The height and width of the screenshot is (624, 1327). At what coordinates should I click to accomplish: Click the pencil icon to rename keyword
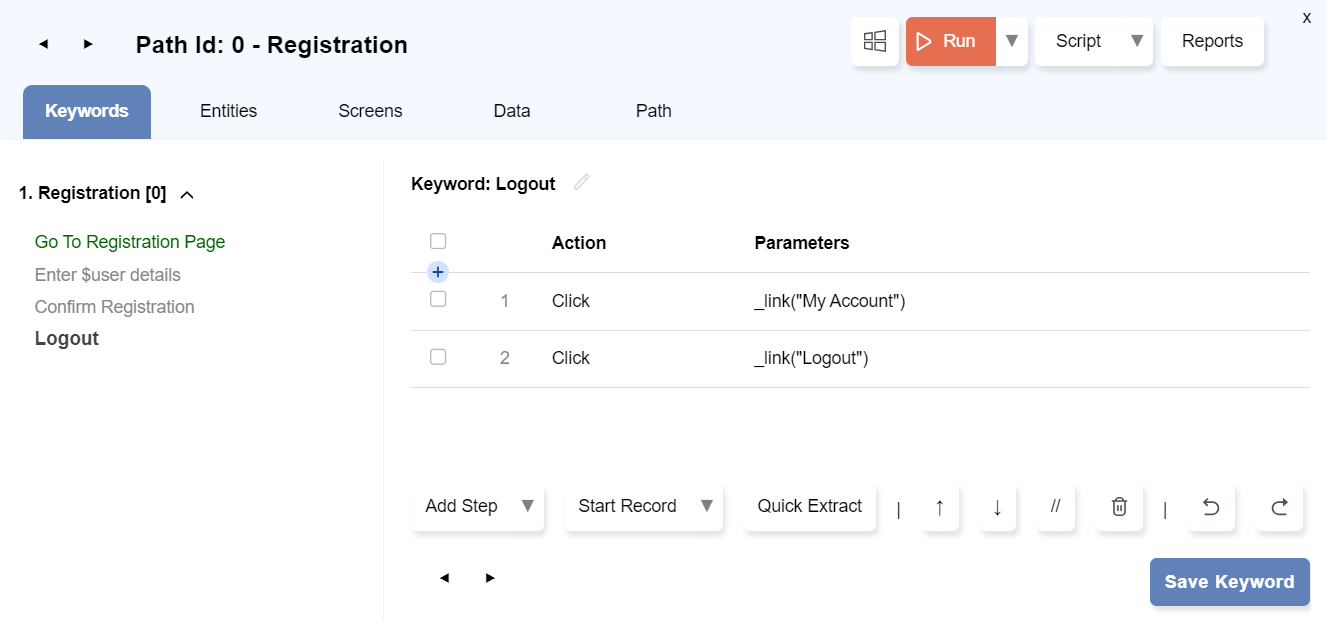click(582, 182)
